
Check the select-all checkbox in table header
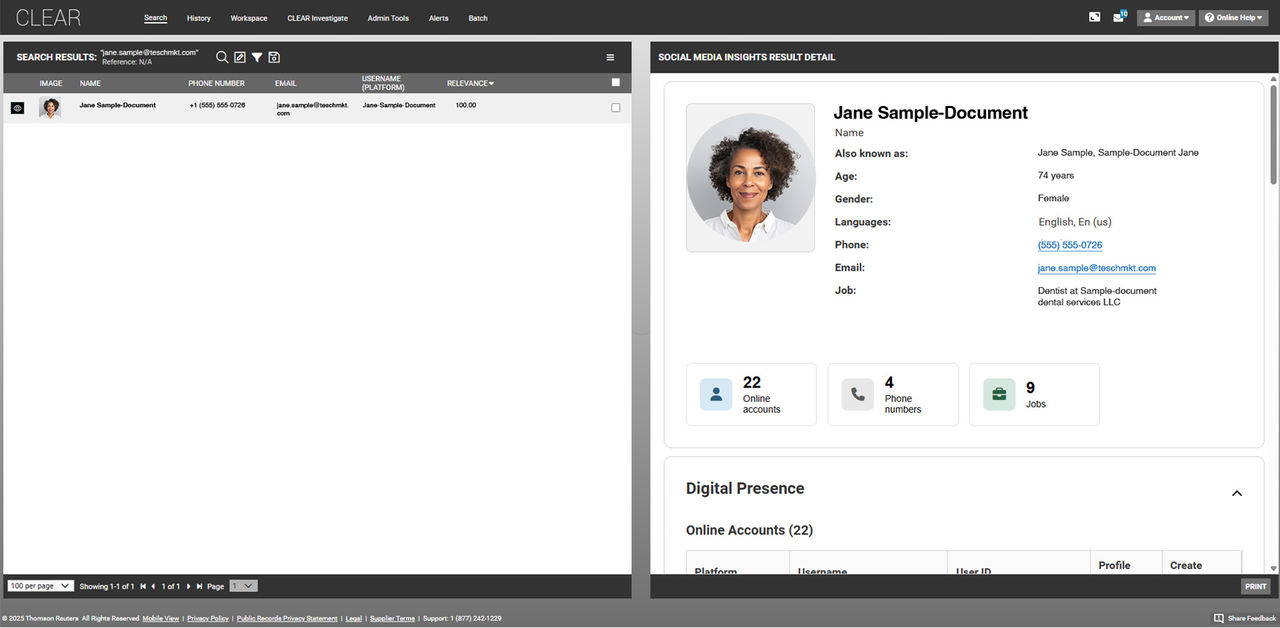pyautogui.click(x=615, y=83)
